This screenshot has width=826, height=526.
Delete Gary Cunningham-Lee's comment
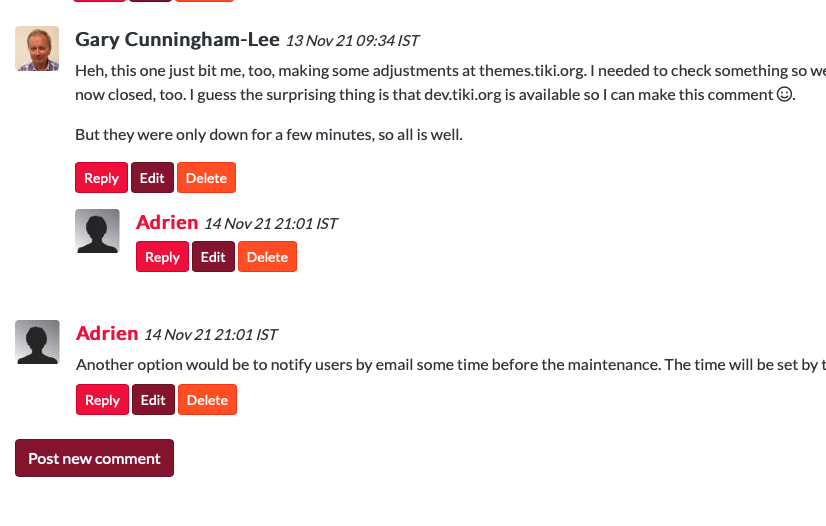click(206, 178)
